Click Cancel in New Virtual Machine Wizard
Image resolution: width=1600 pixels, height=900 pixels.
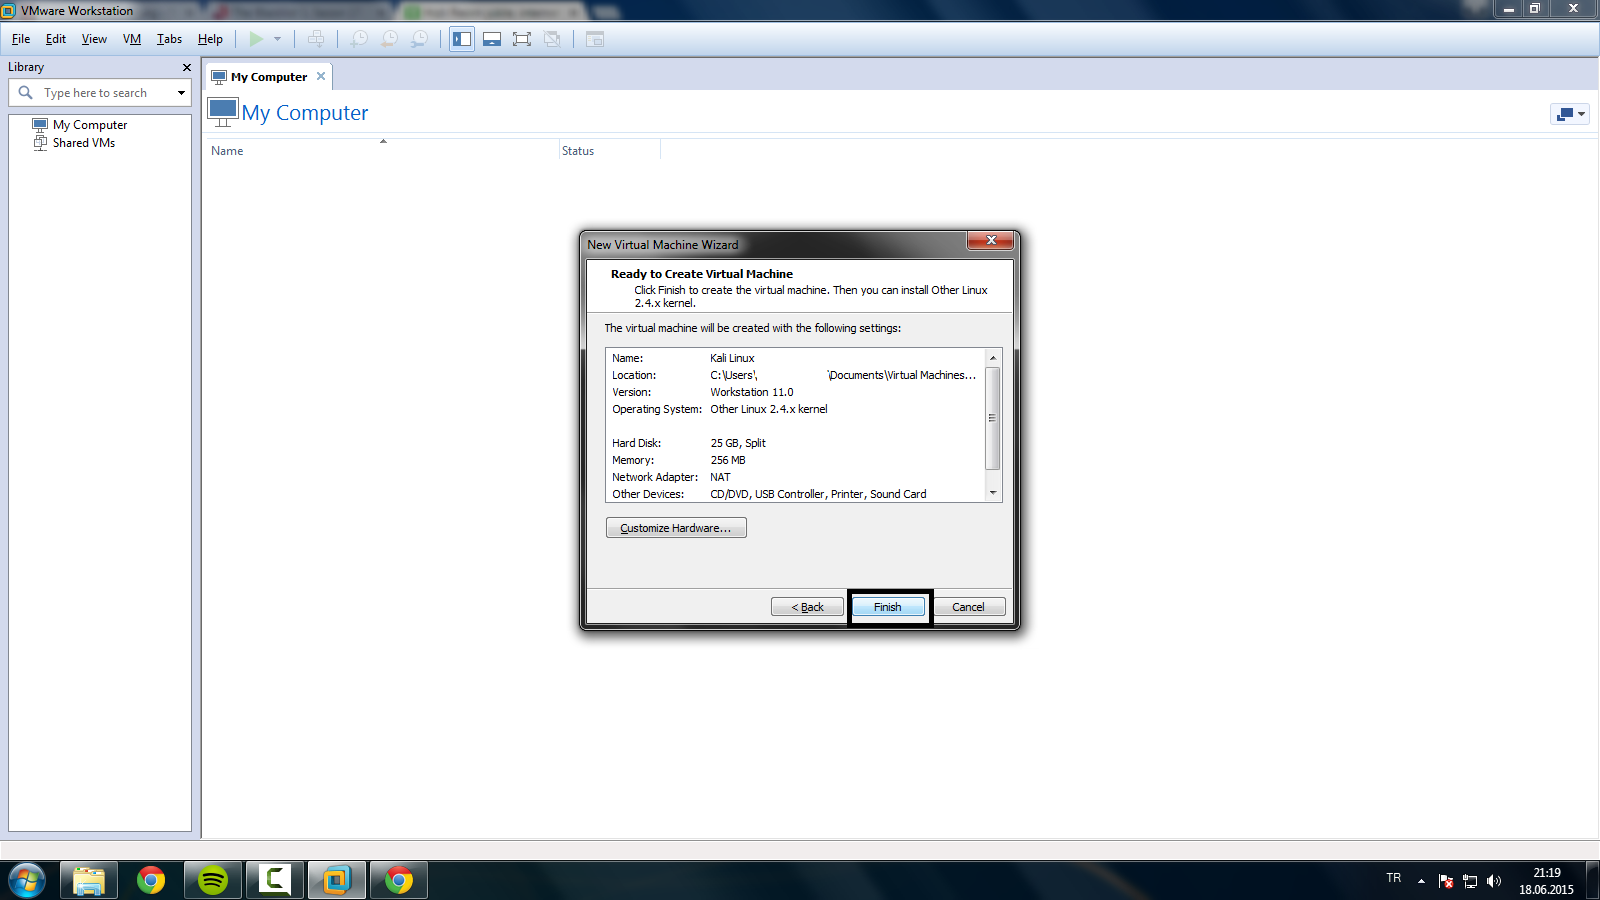click(x=968, y=607)
